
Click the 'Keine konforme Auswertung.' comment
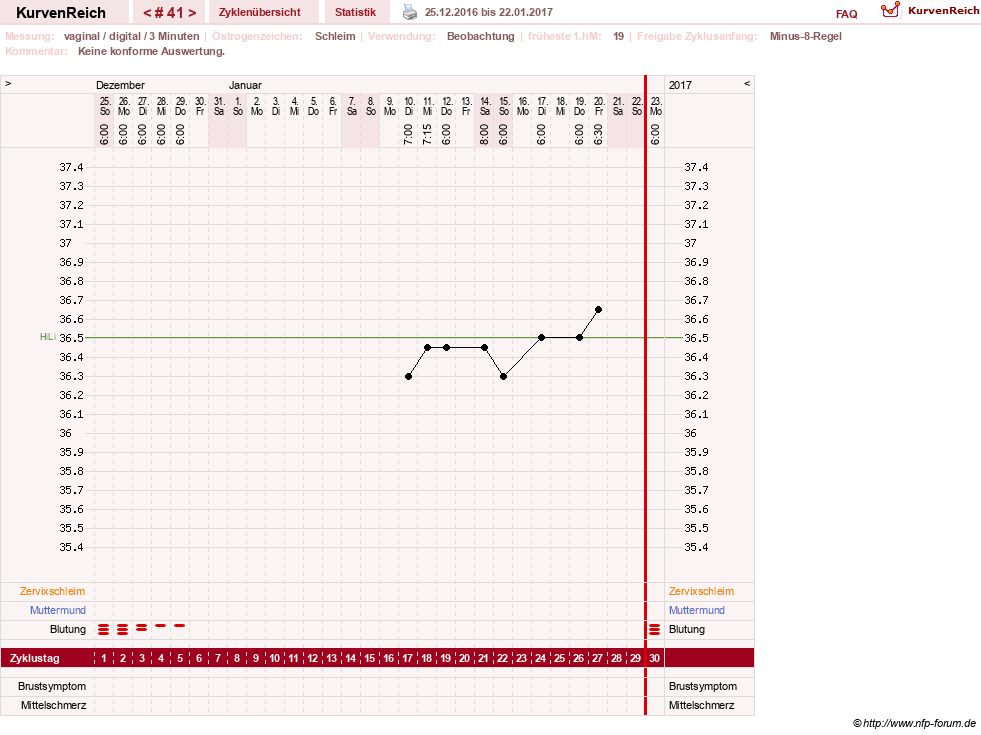tap(151, 51)
